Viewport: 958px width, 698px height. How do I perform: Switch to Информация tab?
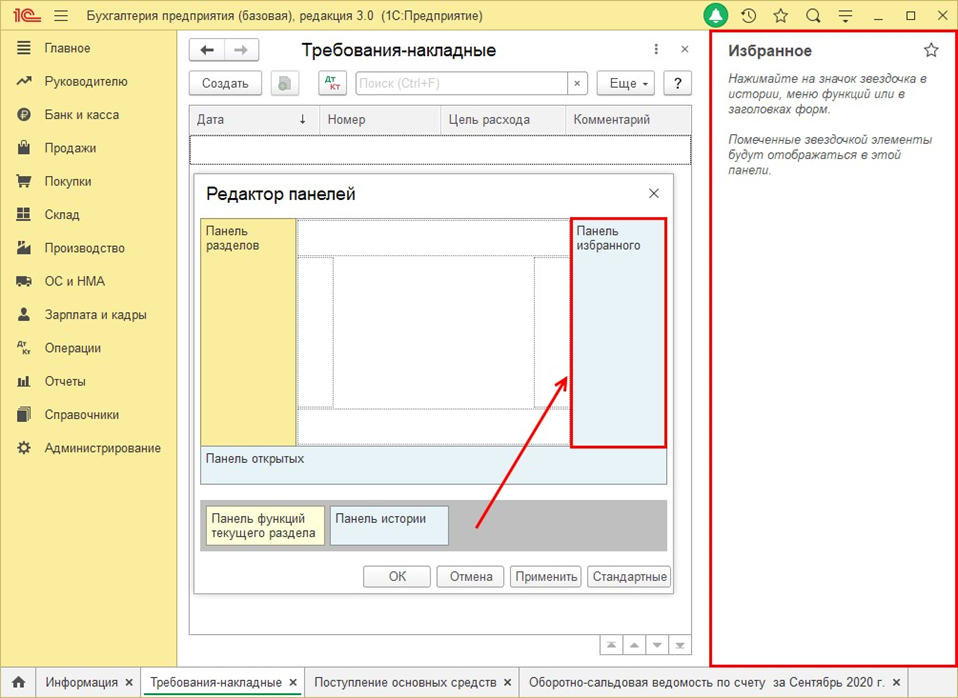81,682
